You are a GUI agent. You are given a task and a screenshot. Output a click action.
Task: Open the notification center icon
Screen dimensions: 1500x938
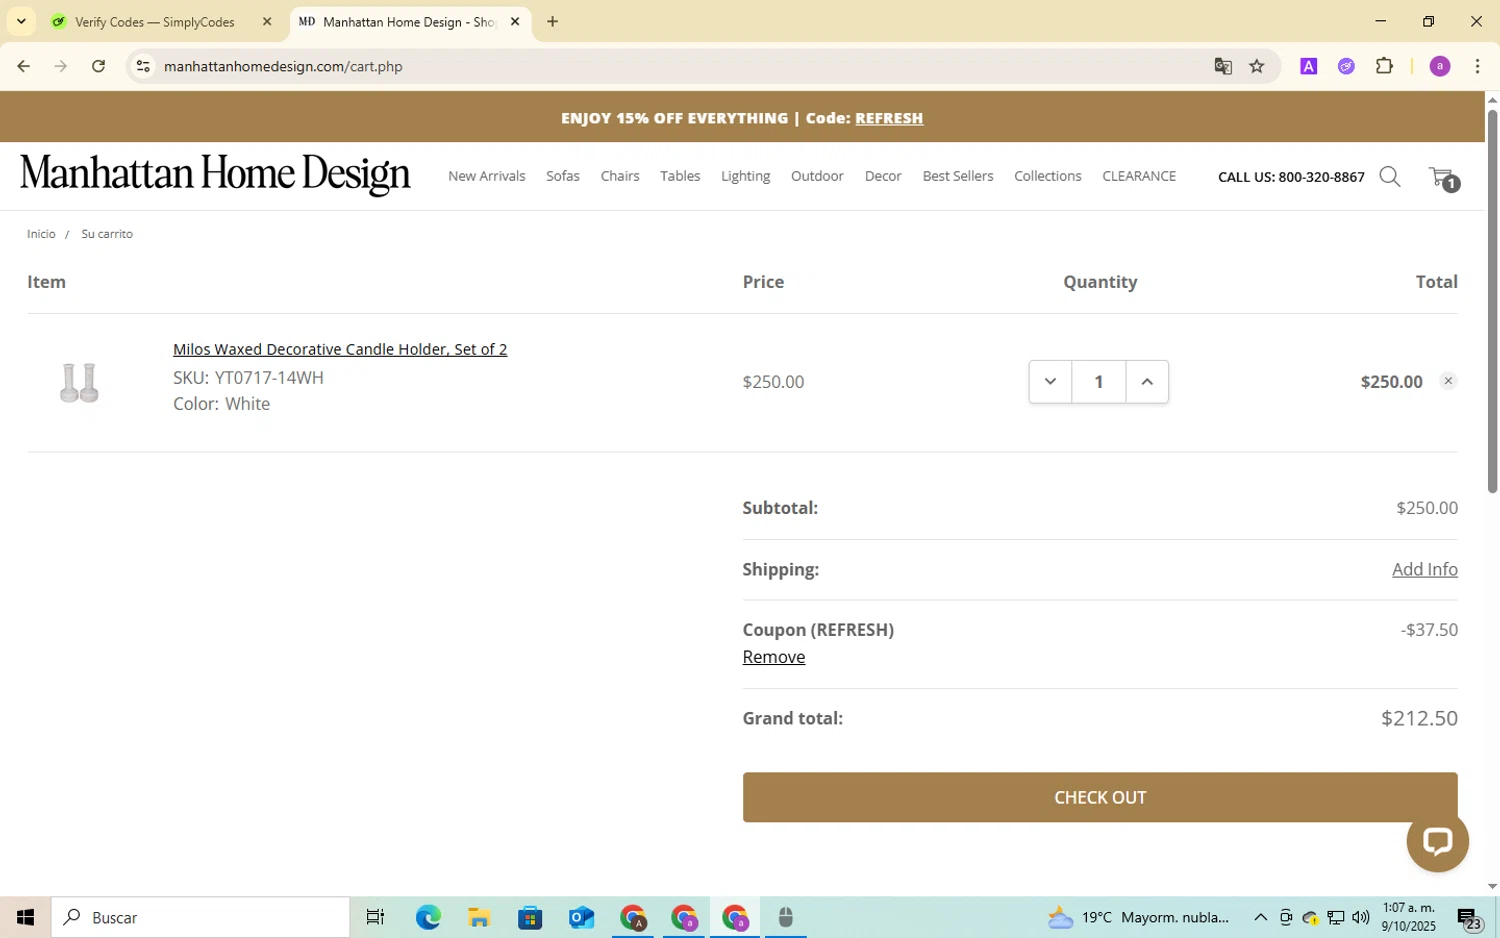(x=1468, y=917)
